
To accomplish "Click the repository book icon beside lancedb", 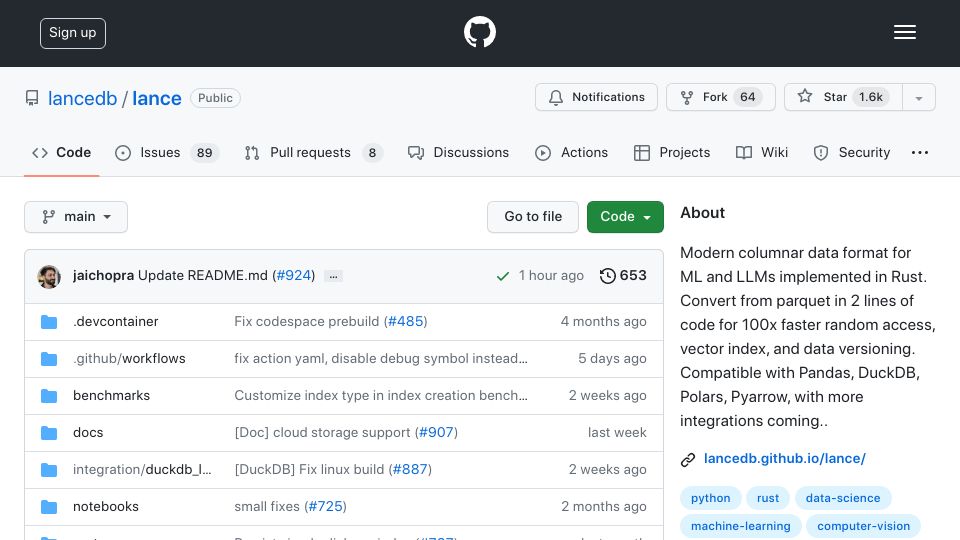I will 32,98.
